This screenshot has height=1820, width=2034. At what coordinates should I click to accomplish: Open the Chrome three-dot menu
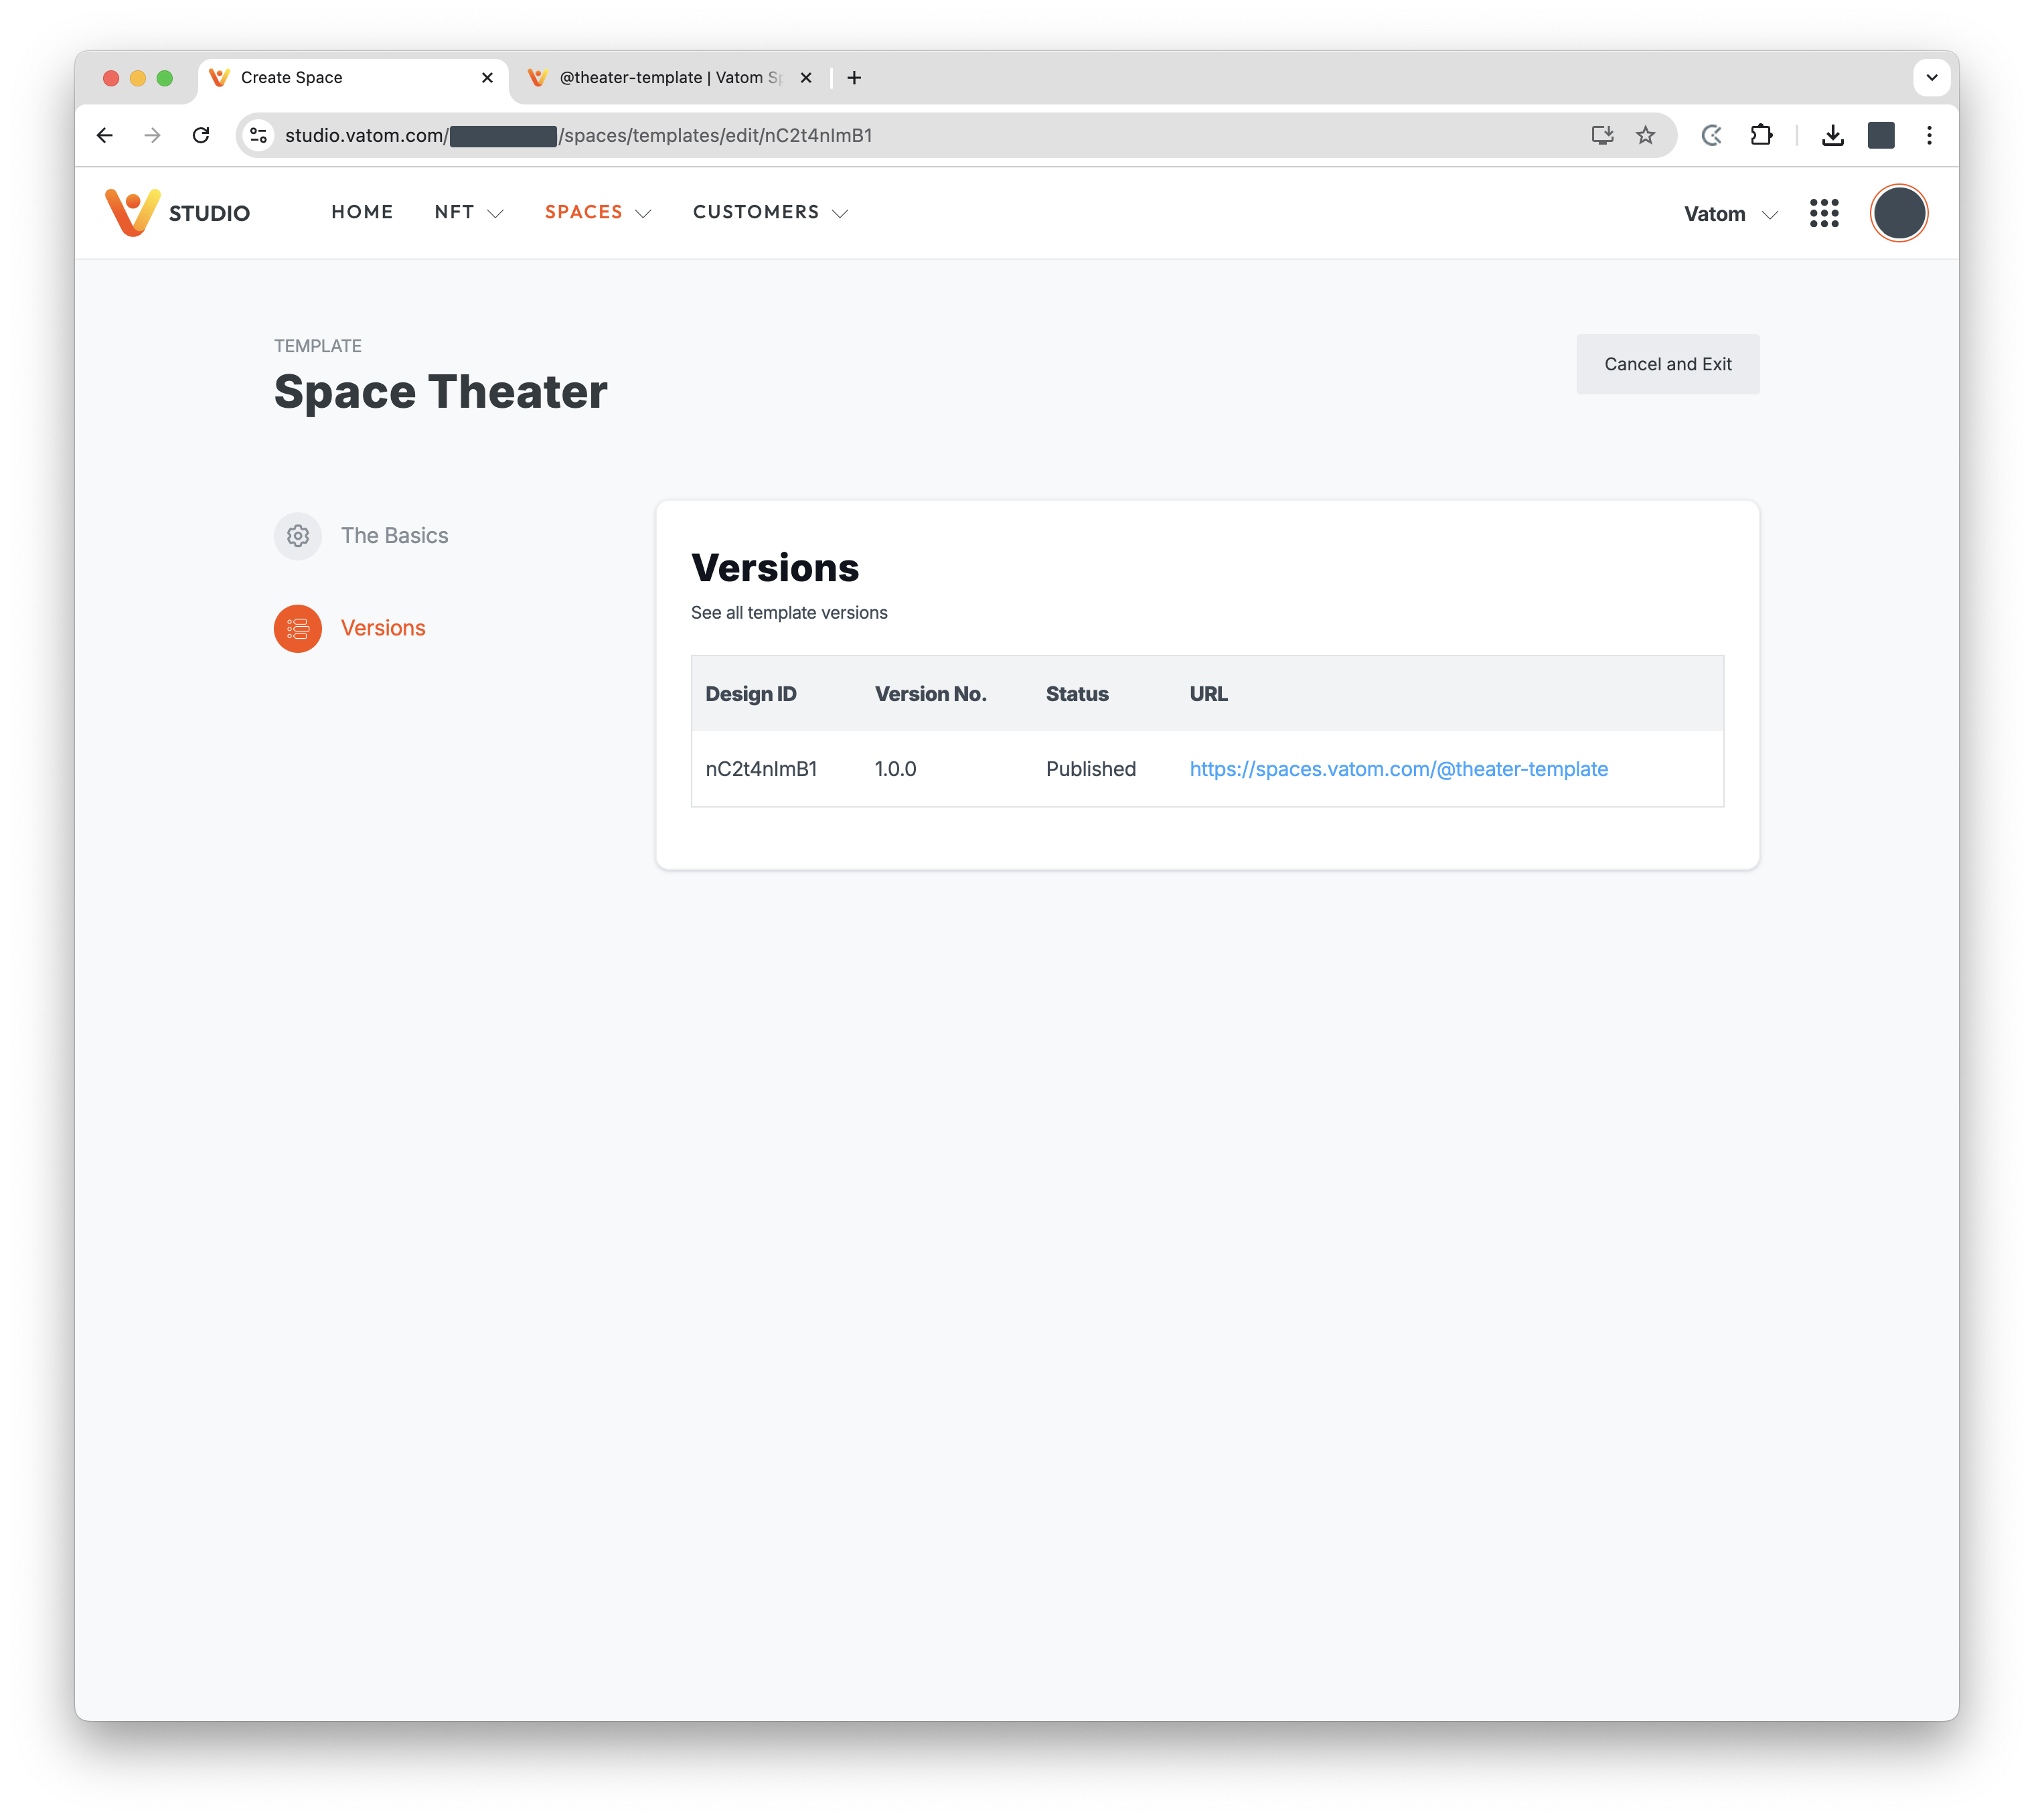[1929, 135]
